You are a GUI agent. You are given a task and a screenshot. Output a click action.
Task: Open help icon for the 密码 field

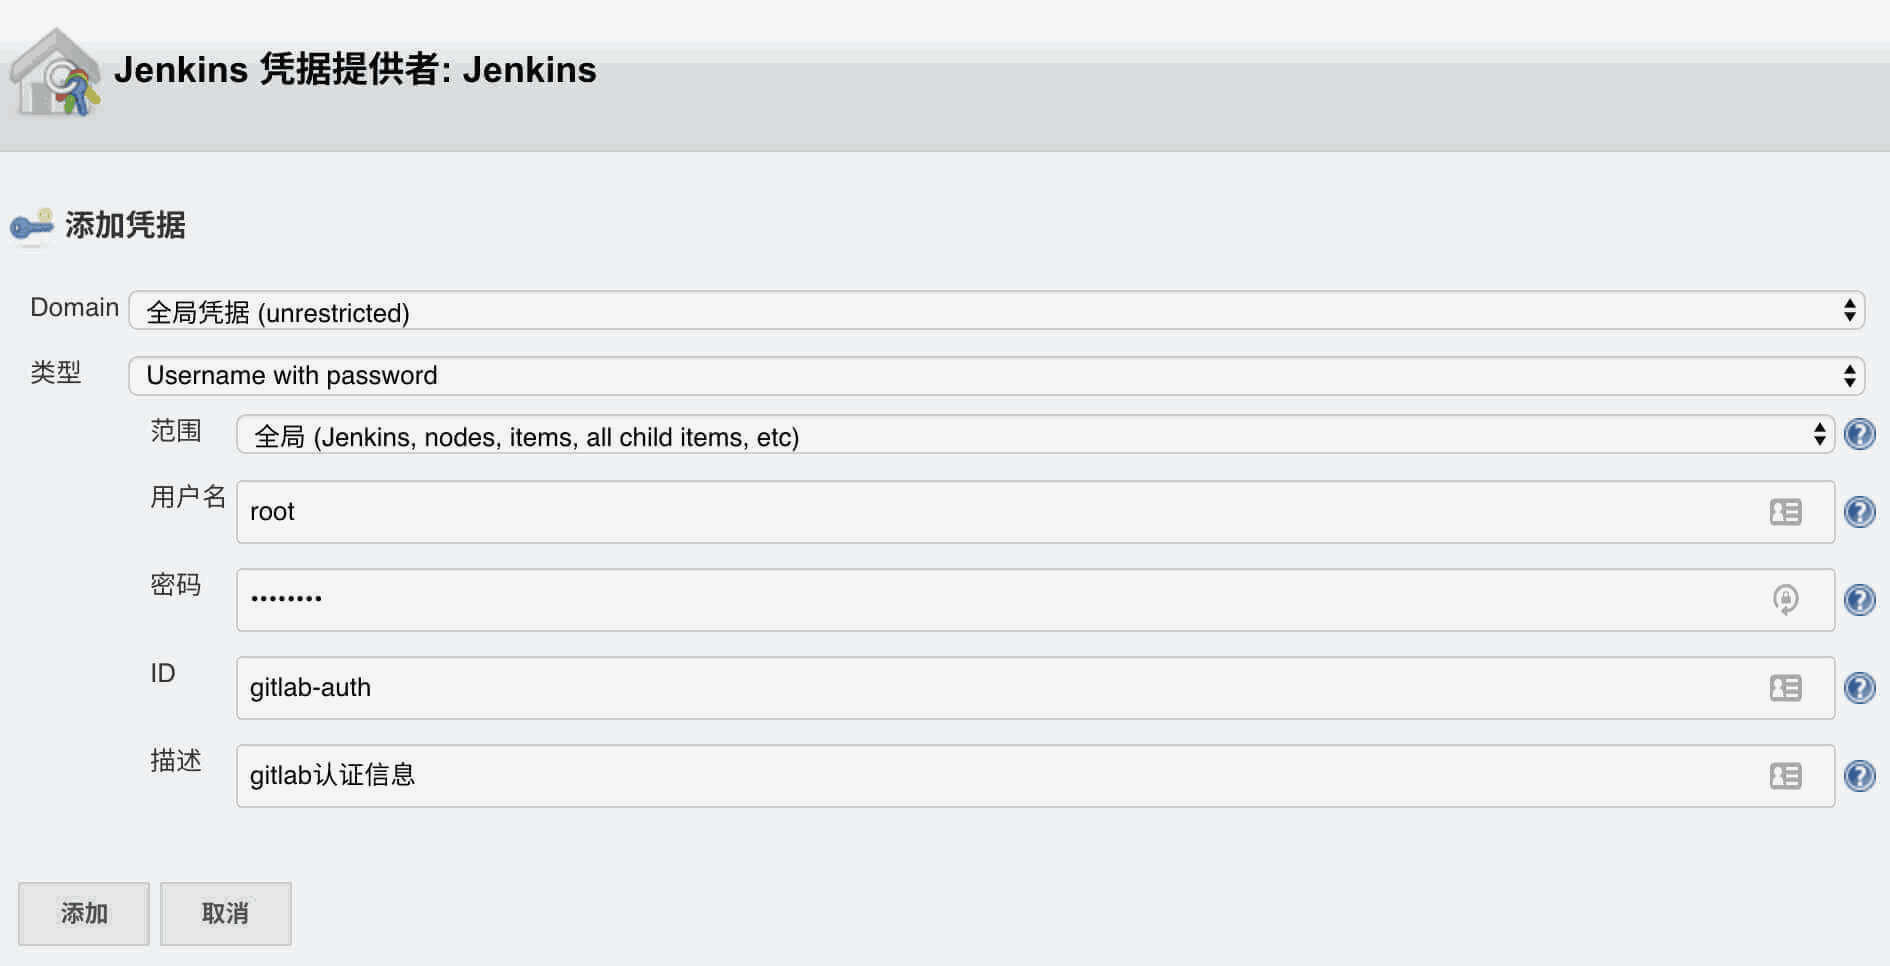(1859, 600)
